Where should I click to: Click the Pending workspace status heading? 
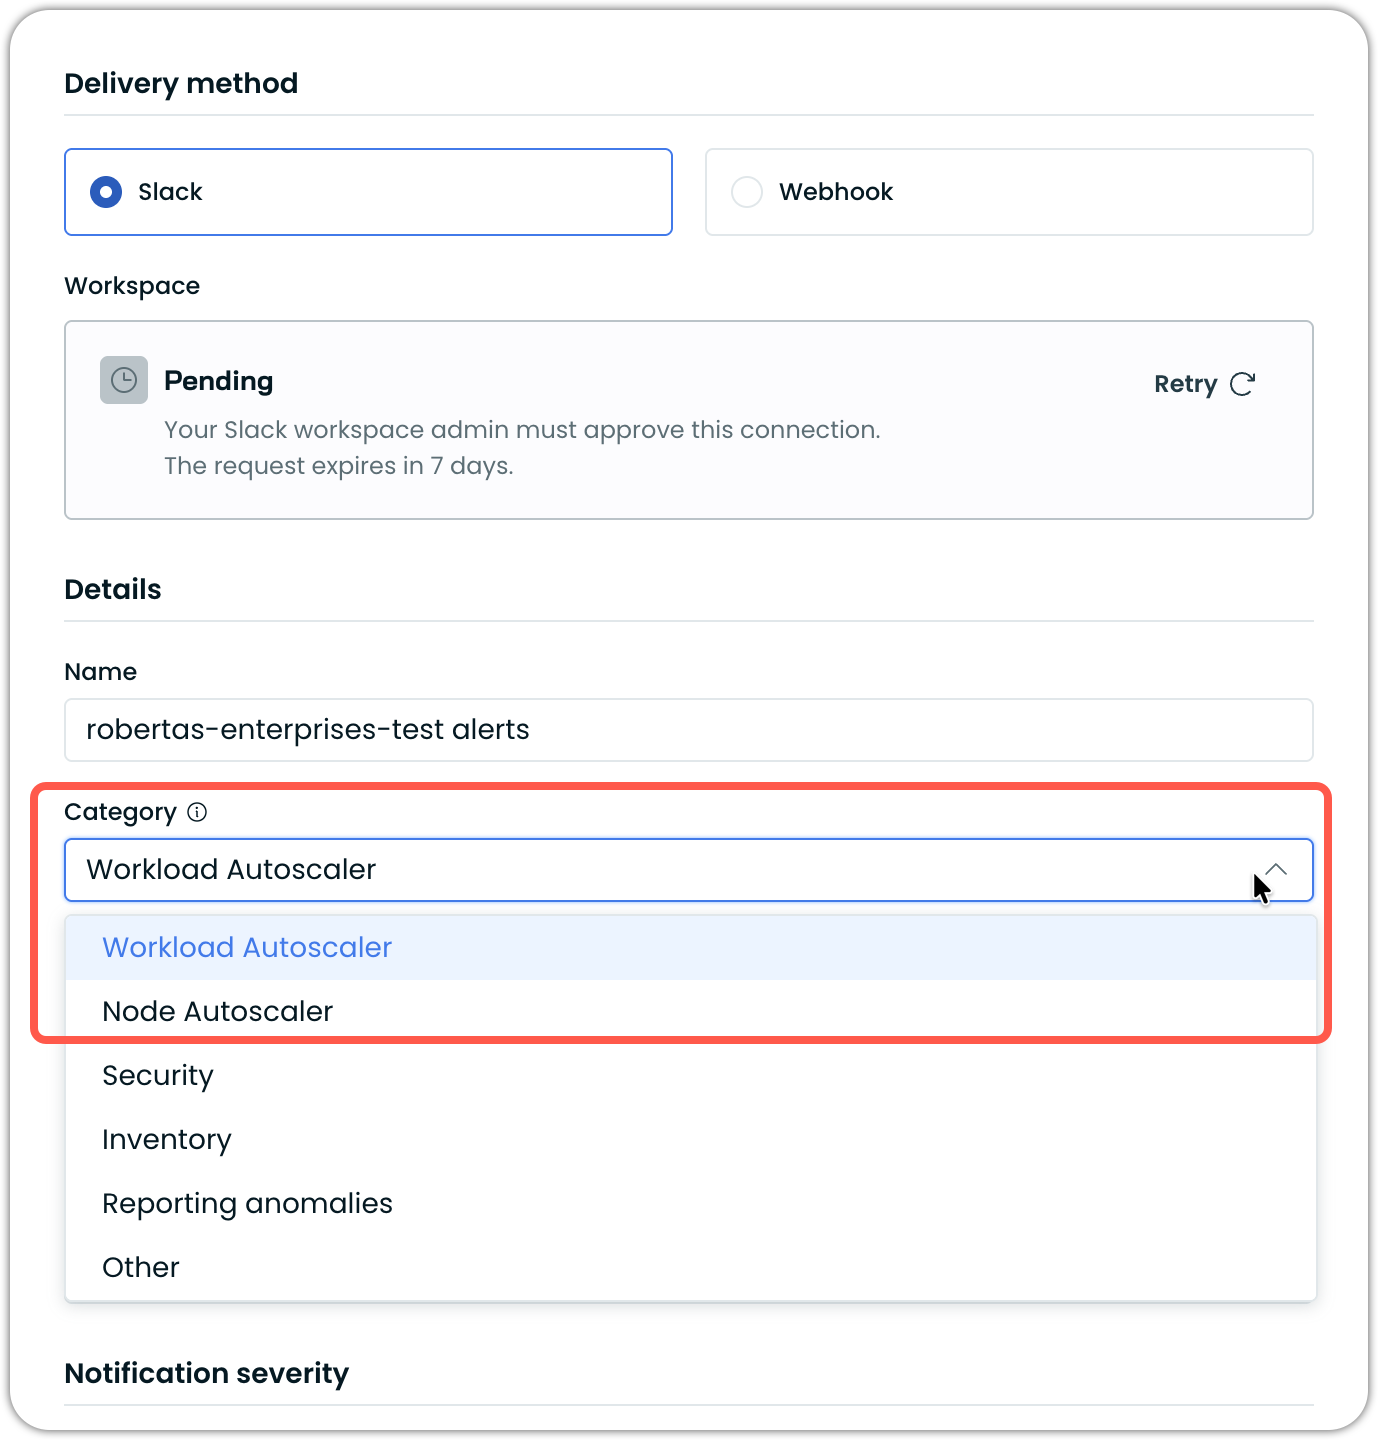tap(219, 381)
